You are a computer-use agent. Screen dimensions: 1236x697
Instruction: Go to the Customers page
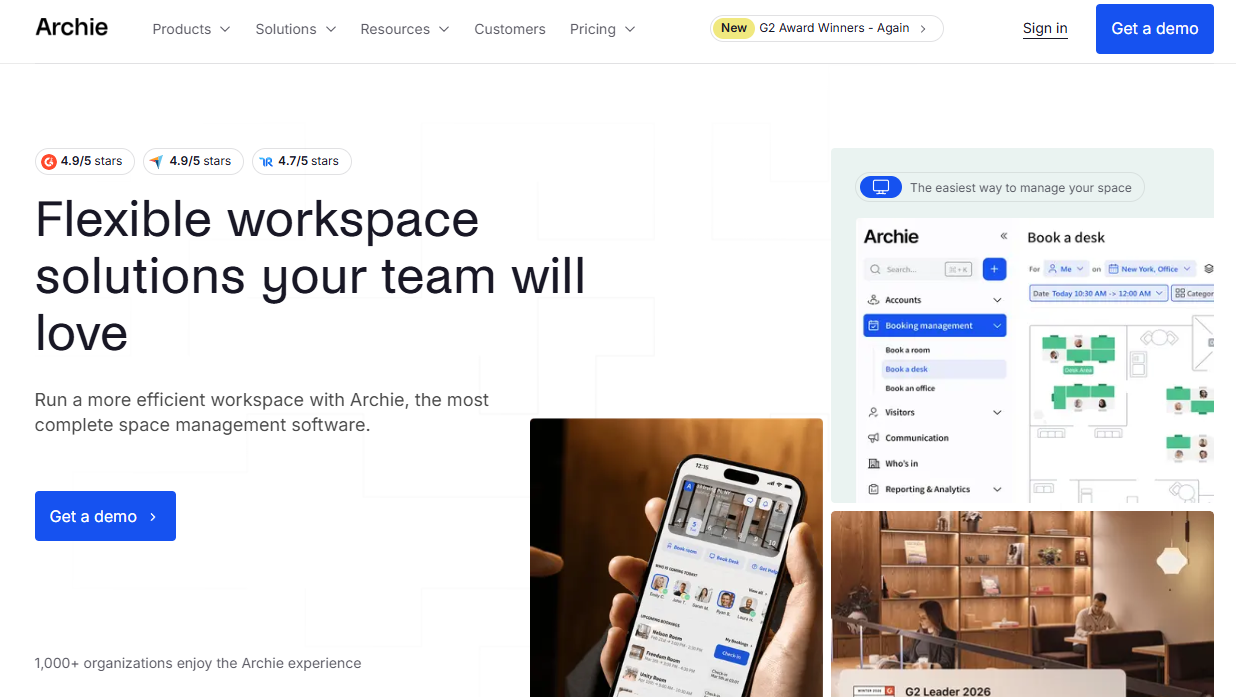(x=510, y=29)
